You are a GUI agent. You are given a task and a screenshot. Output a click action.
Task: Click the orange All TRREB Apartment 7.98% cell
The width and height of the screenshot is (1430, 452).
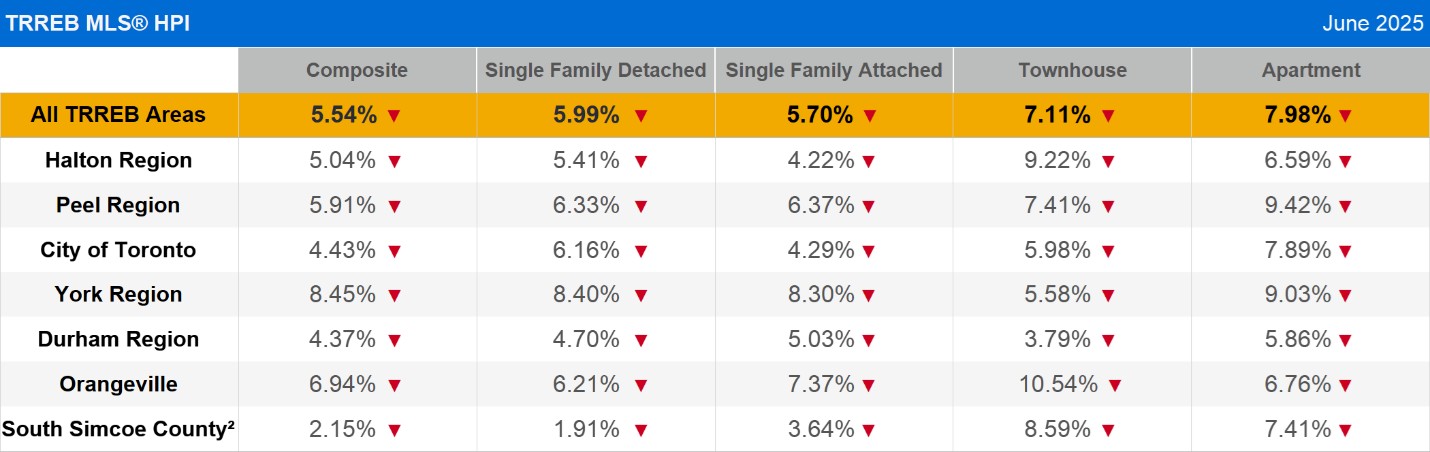click(1298, 115)
